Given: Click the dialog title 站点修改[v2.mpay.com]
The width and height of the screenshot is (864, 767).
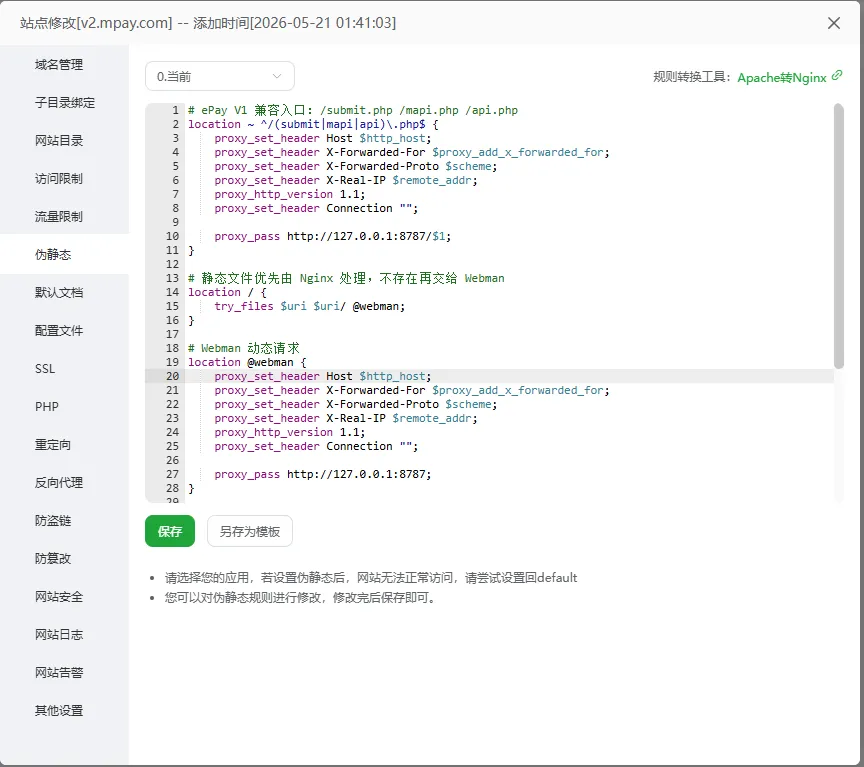Looking at the screenshot, I should (x=96, y=23).
